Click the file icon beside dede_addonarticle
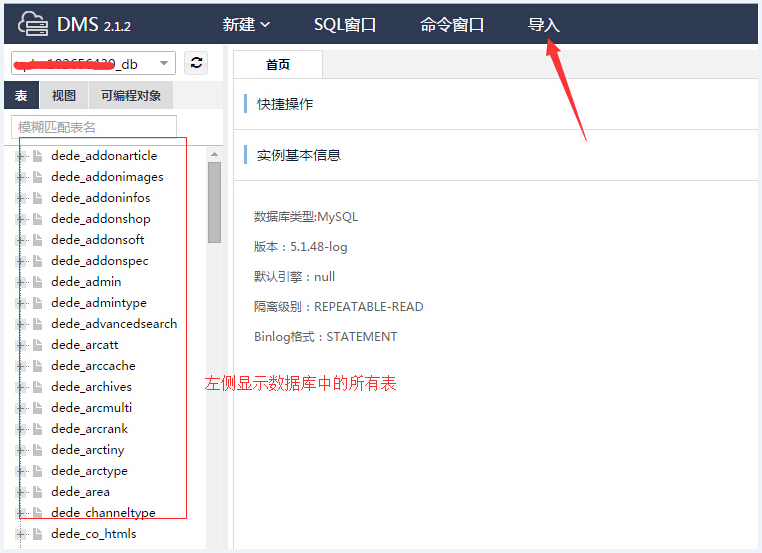Screen dimensions: 762x553 click(x=38, y=156)
